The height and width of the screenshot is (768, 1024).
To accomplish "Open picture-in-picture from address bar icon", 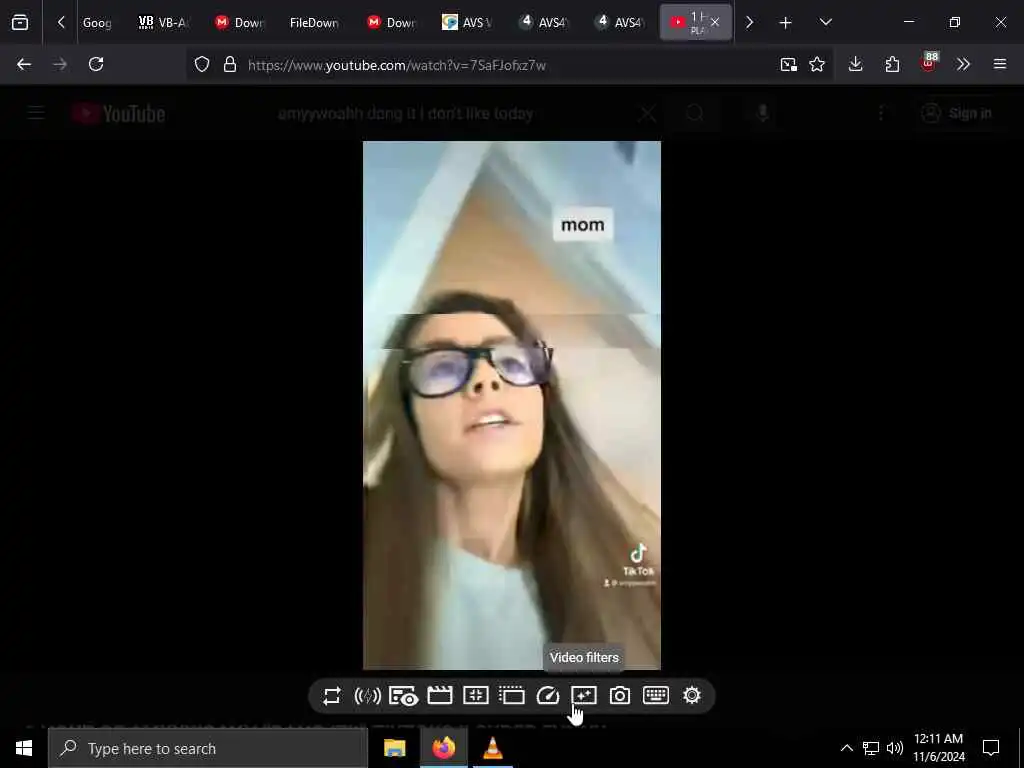I will [x=788, y=65].
